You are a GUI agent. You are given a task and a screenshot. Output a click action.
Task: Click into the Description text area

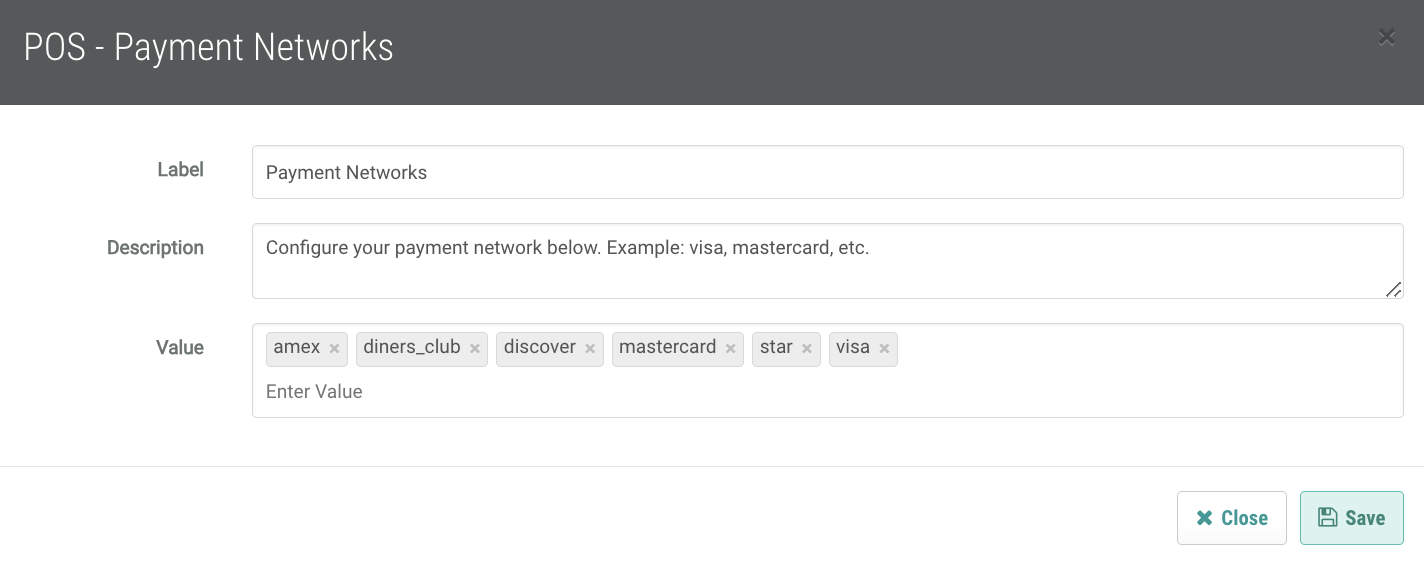point(827,261)
